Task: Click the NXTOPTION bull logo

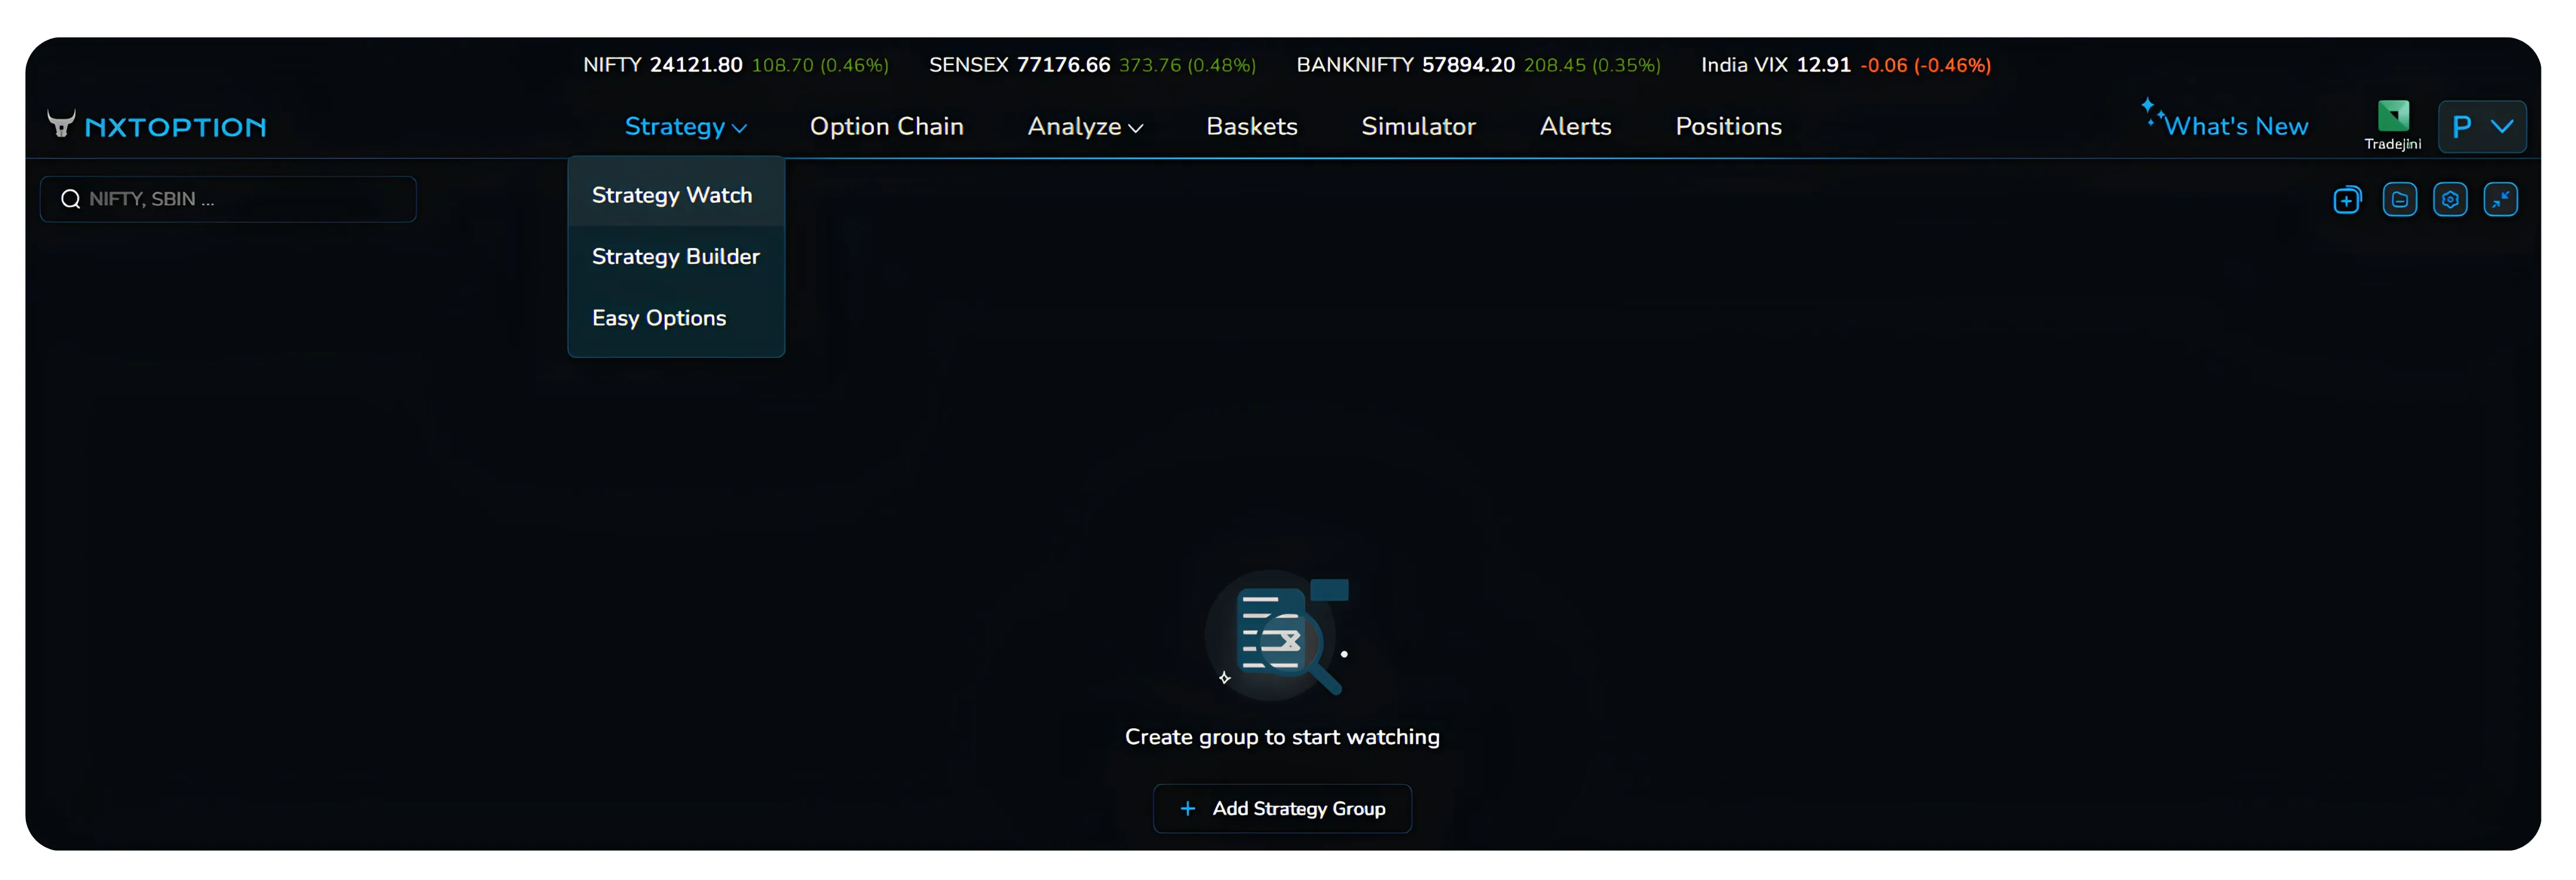Action: point(61,124)
